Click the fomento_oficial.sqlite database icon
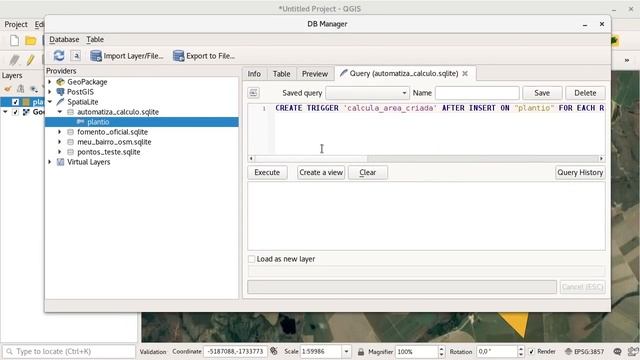 (x=70, y=132)
